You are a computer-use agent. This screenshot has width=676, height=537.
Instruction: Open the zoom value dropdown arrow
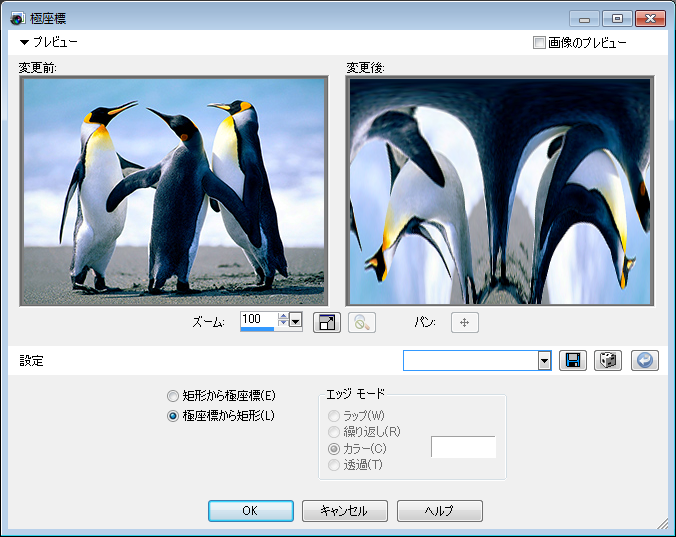pyautogui.click(x=296, y=322)
